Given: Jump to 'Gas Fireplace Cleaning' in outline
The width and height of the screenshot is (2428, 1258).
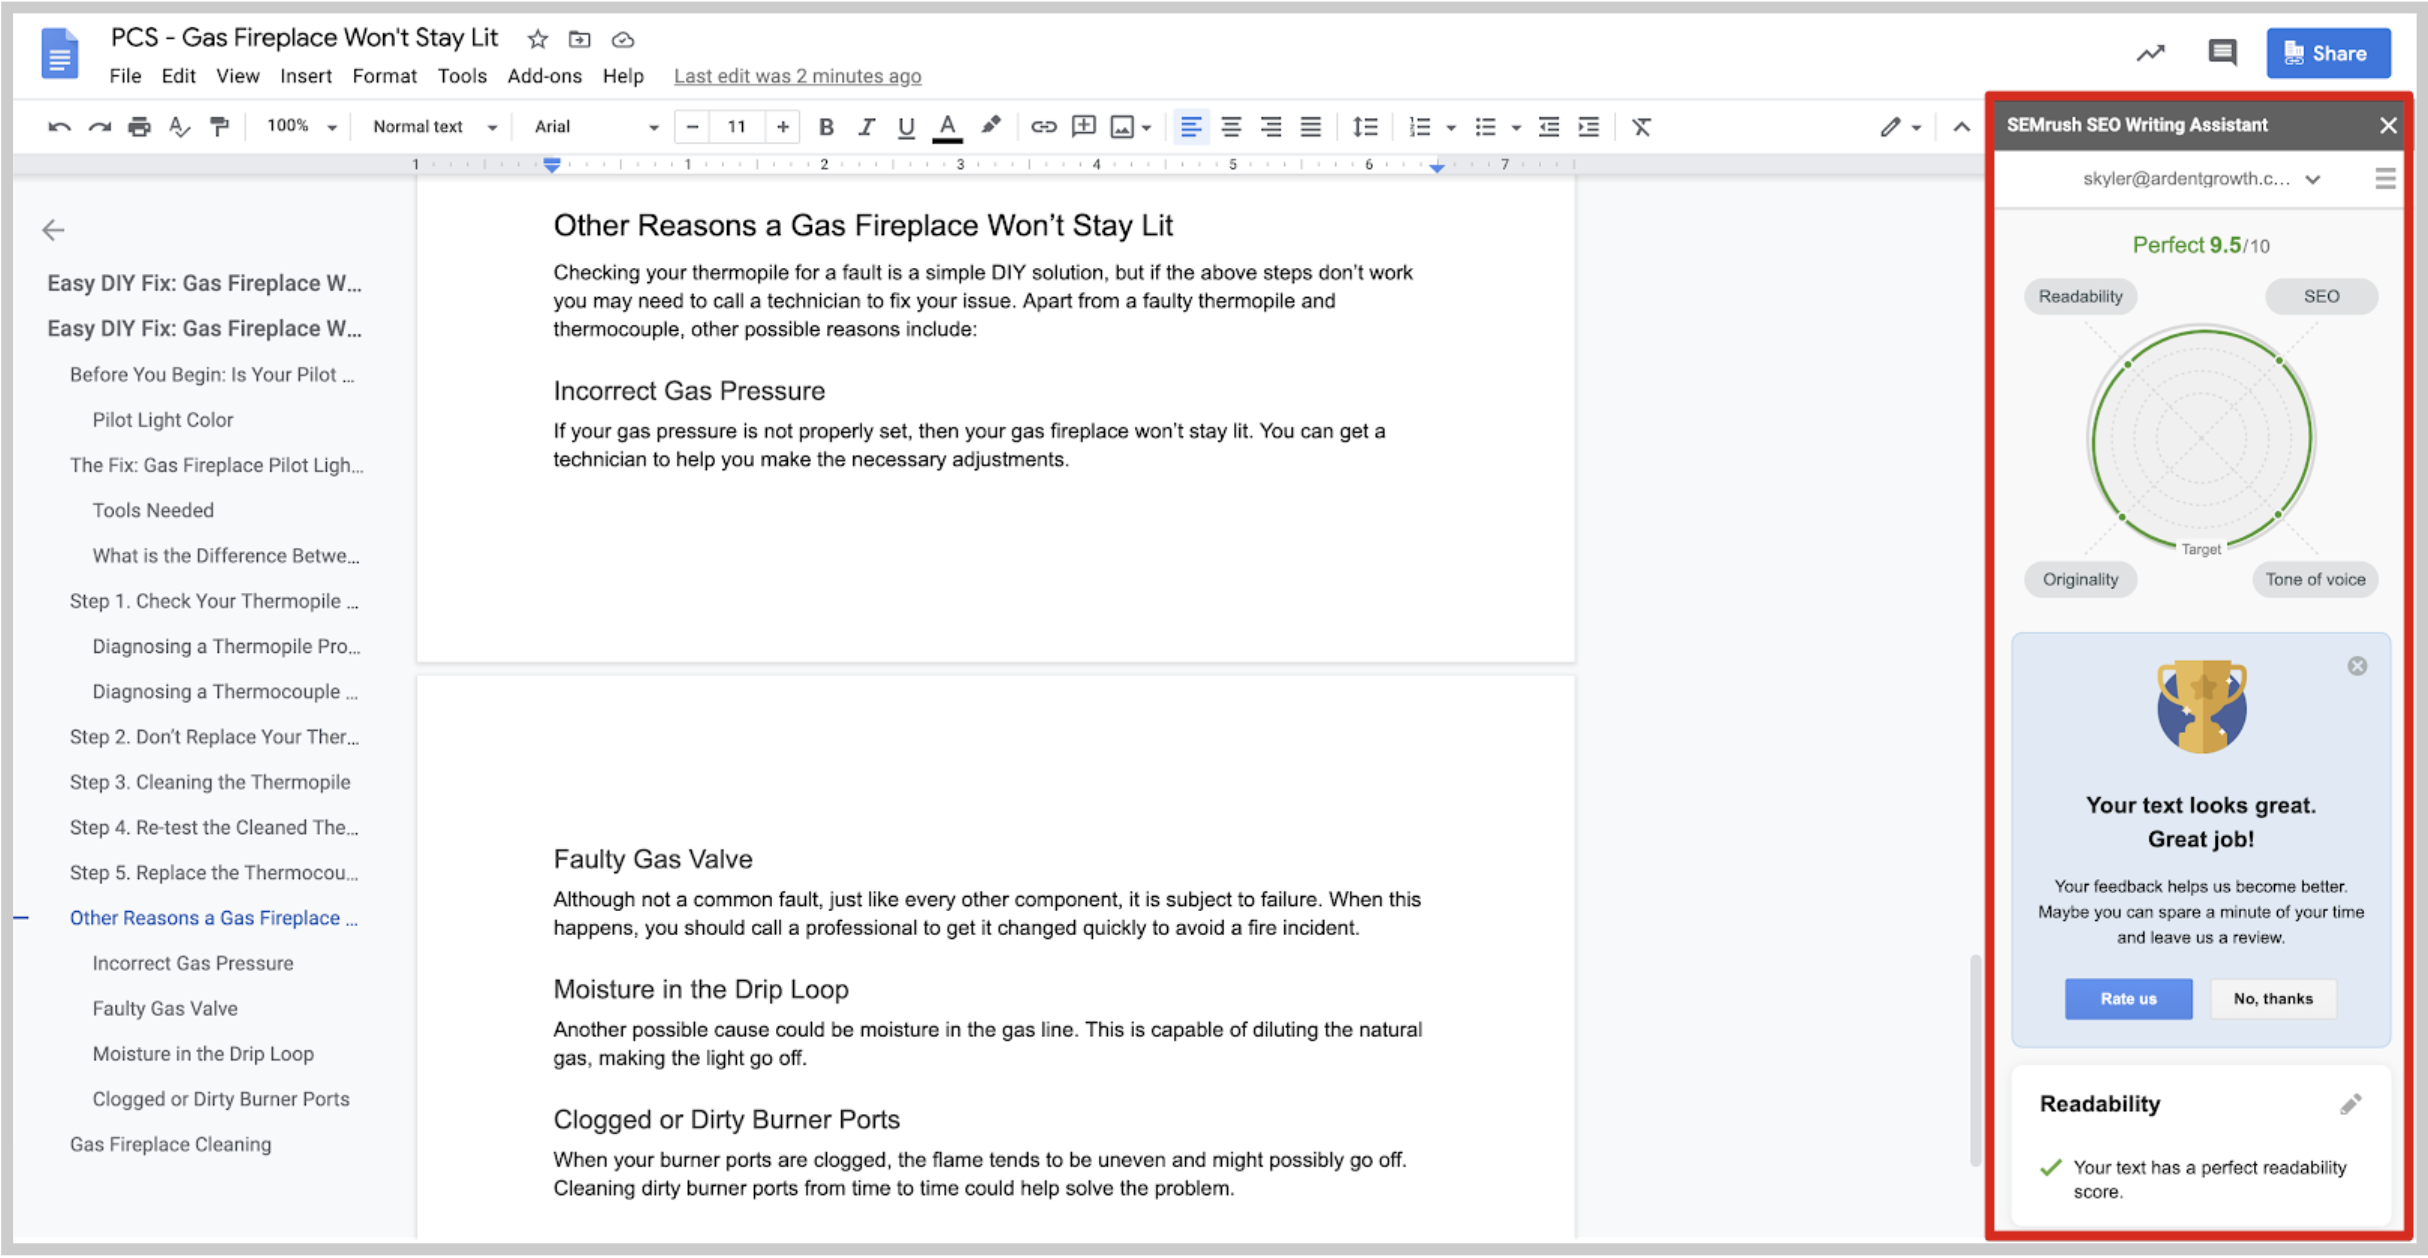Looking at the screenshot, I should pos(171,1144).
